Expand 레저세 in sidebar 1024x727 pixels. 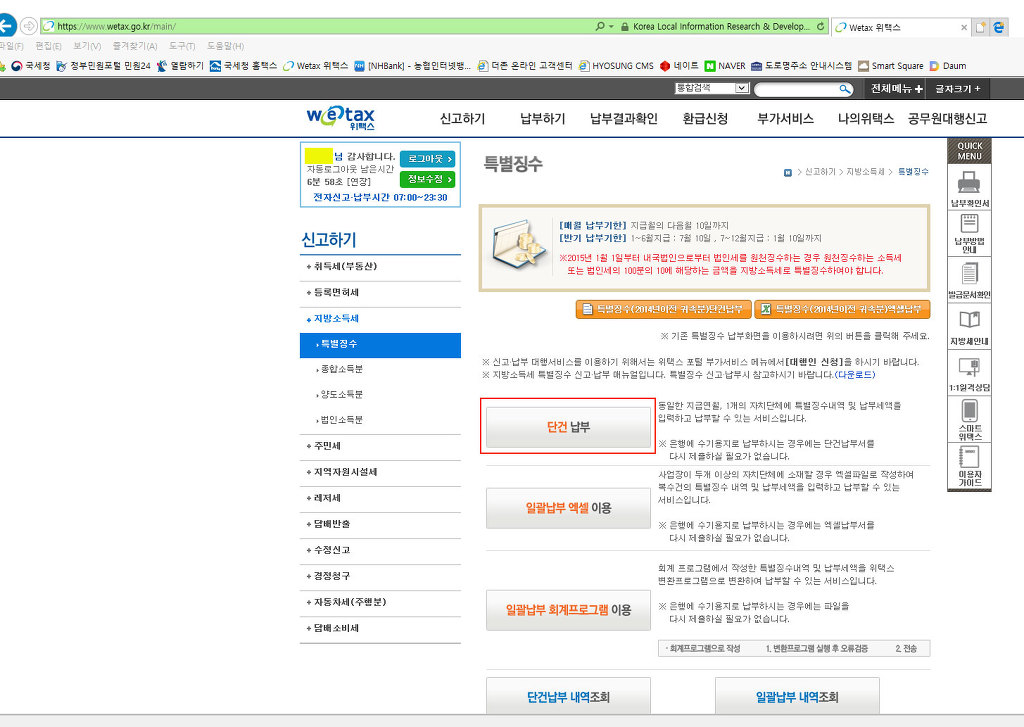click(x=323, y=498)
